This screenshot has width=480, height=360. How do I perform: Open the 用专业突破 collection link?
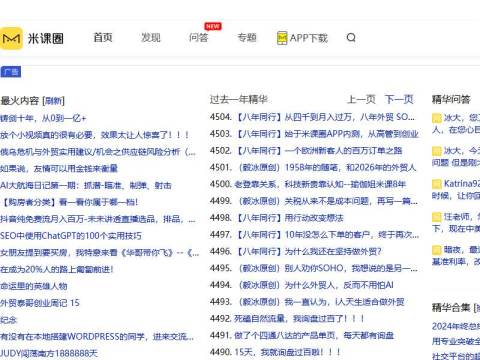(x=456, y=341)
